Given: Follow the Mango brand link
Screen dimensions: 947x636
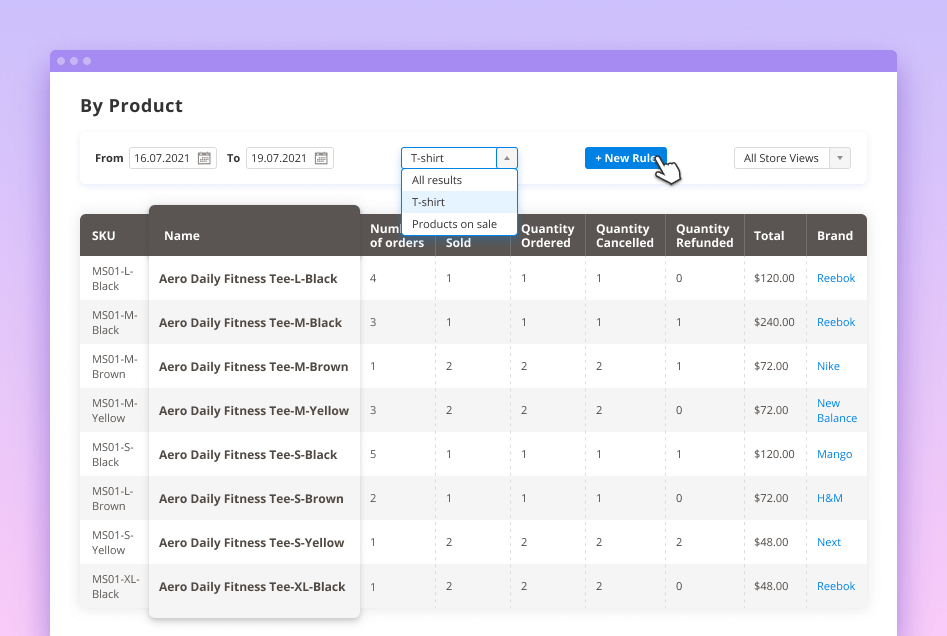Looking at the screenshot, I should pos(834,454).
